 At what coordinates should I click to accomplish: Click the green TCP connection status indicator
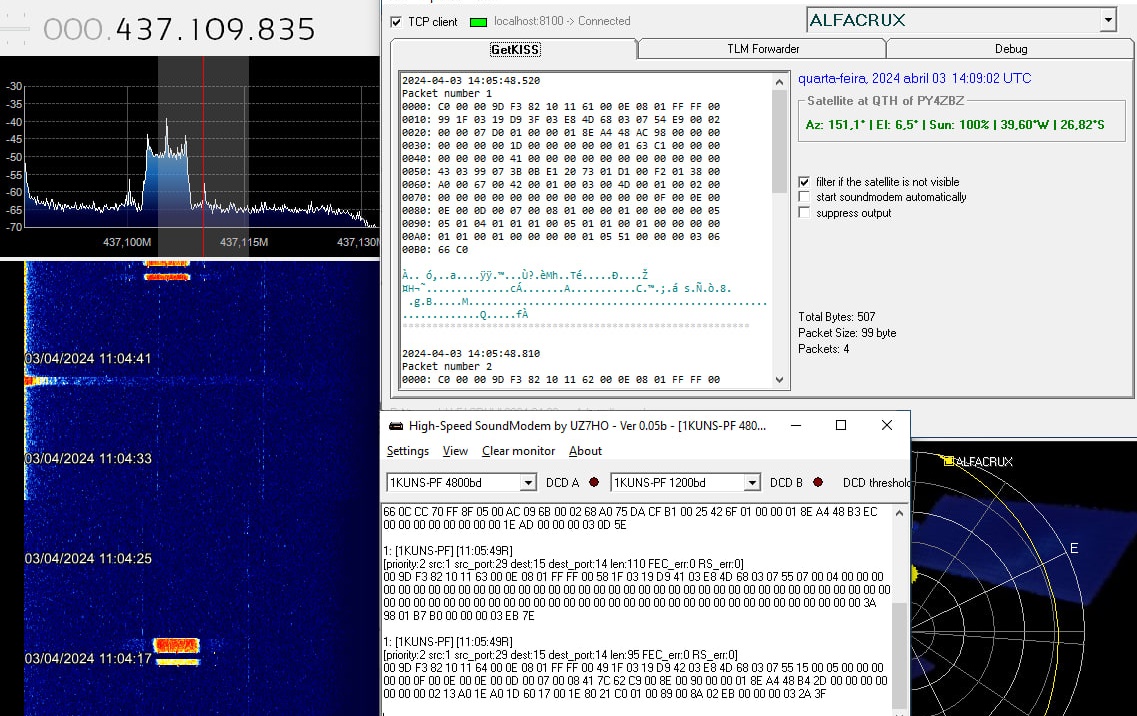pyautogui.click(x=478, y=22)
